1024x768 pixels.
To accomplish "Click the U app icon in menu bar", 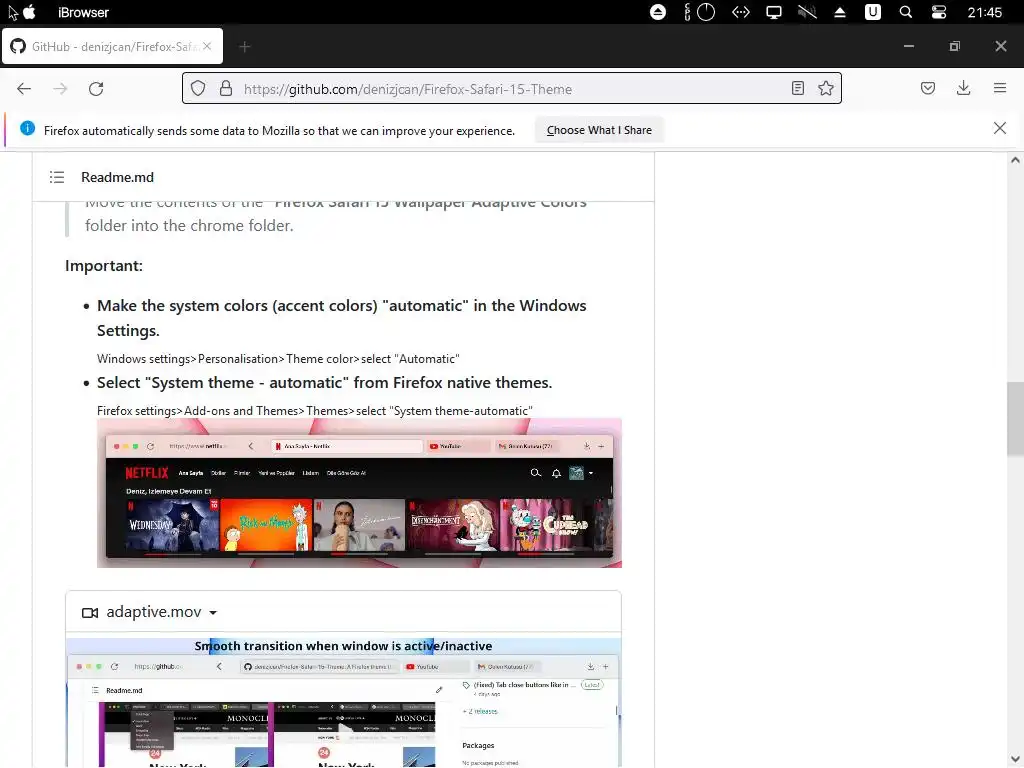I will [872, 12].
